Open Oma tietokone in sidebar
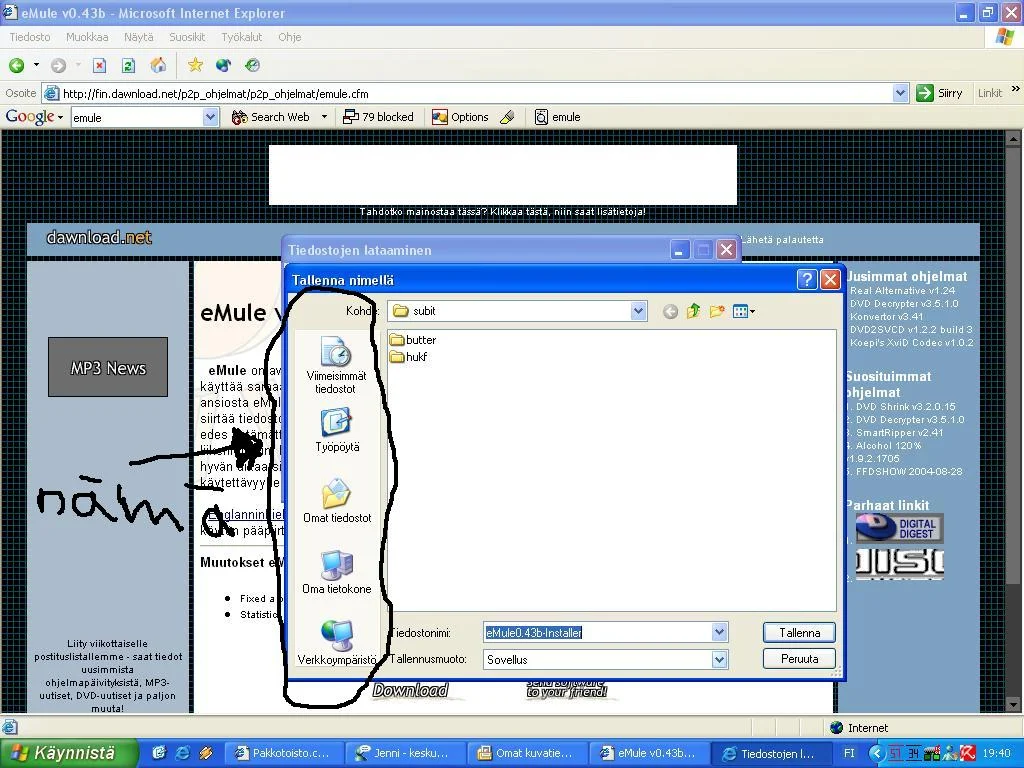This screenshot has height=768, width=1024. (336, 572)
